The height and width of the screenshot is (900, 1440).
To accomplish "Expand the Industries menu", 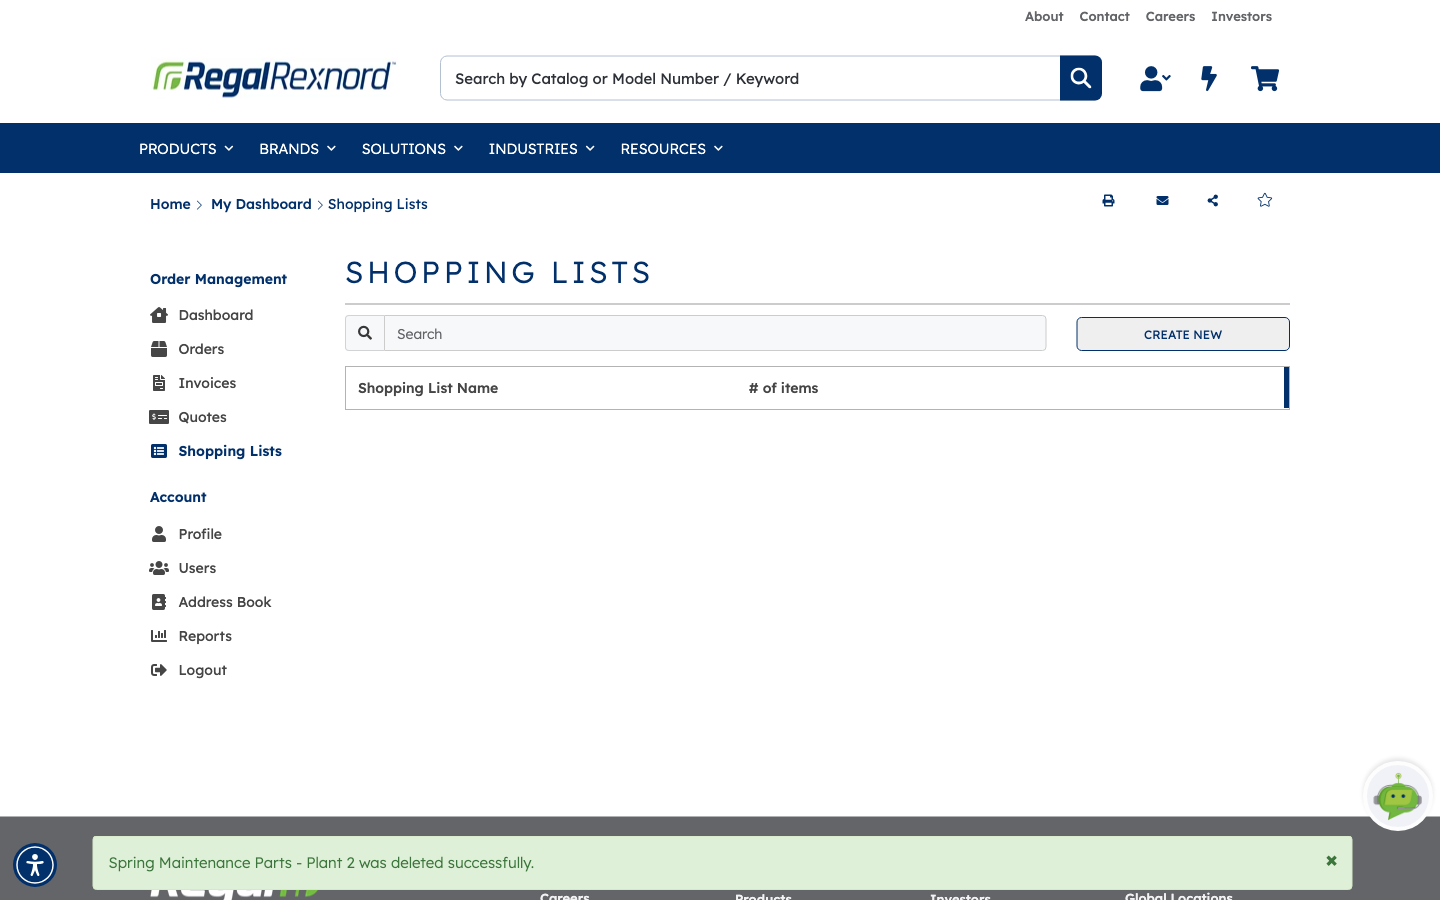I will click(541, 148).
